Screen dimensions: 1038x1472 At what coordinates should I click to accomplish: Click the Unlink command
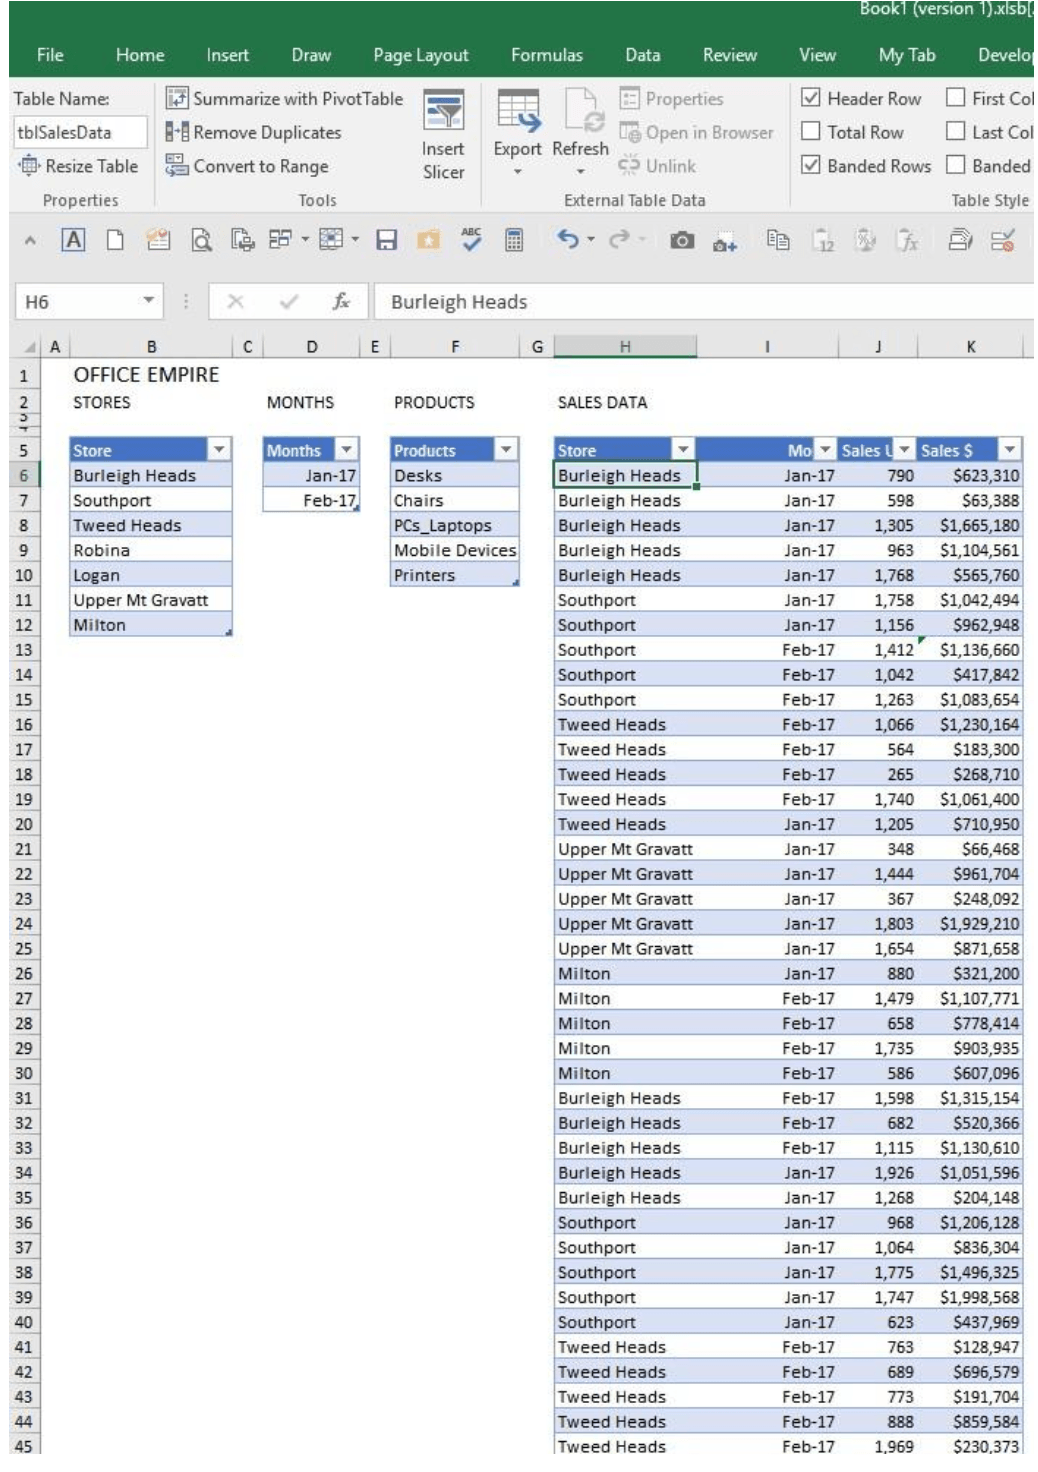click(657, 166)
